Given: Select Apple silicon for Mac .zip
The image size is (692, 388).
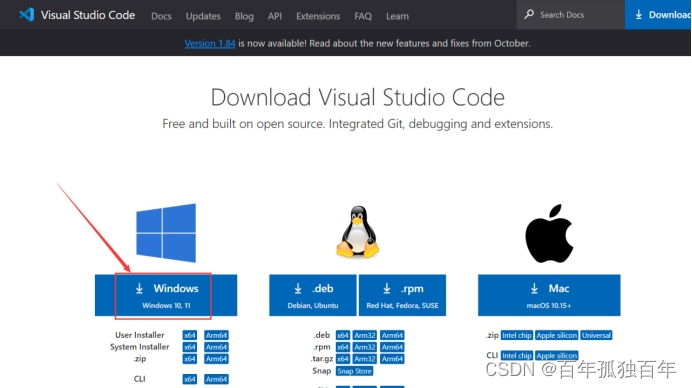Looking at the screenshot, I should [x=557, y=335].
